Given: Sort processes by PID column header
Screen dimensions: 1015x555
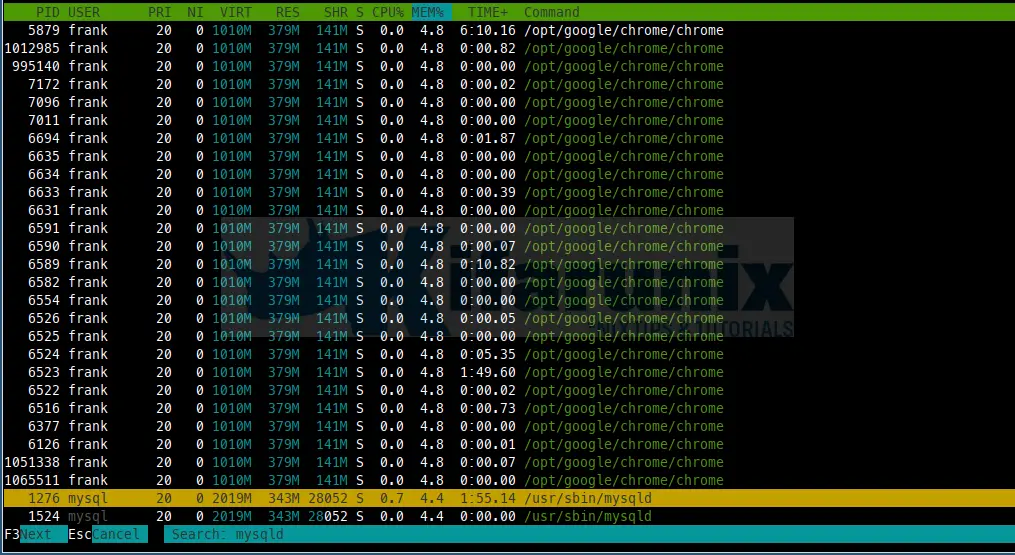Looking at the screenshot, I should [49, 12].
